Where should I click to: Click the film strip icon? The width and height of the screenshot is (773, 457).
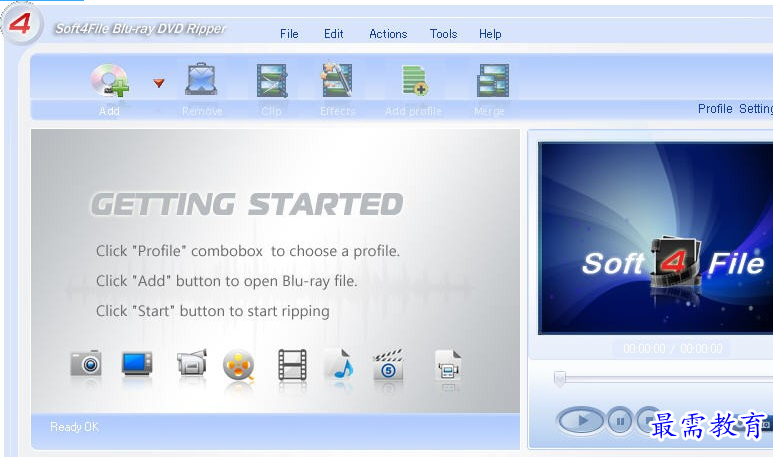292,365
